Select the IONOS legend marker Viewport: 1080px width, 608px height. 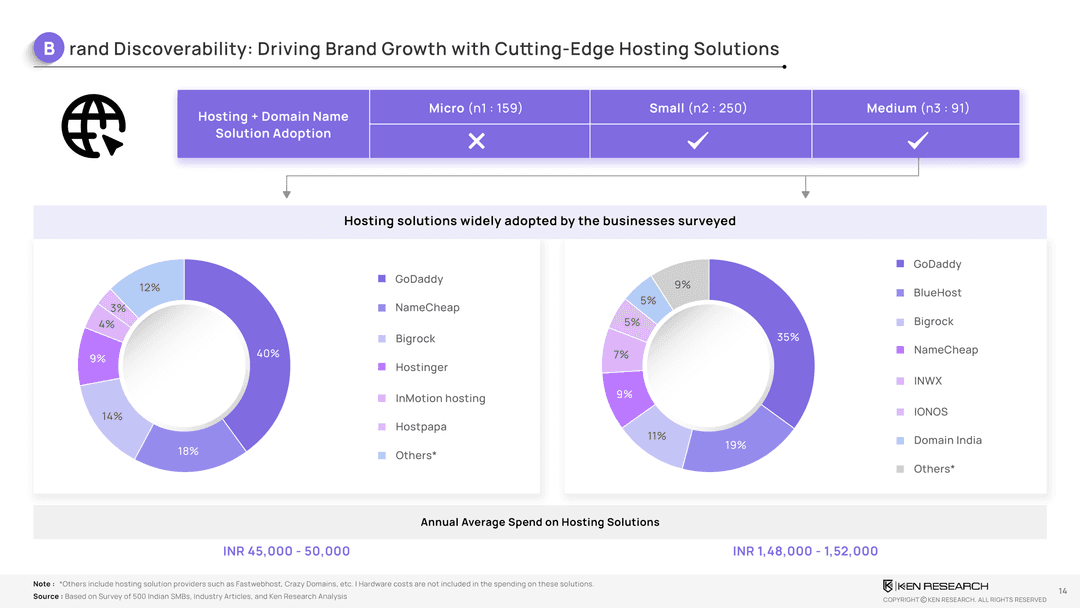coord(900,412)
